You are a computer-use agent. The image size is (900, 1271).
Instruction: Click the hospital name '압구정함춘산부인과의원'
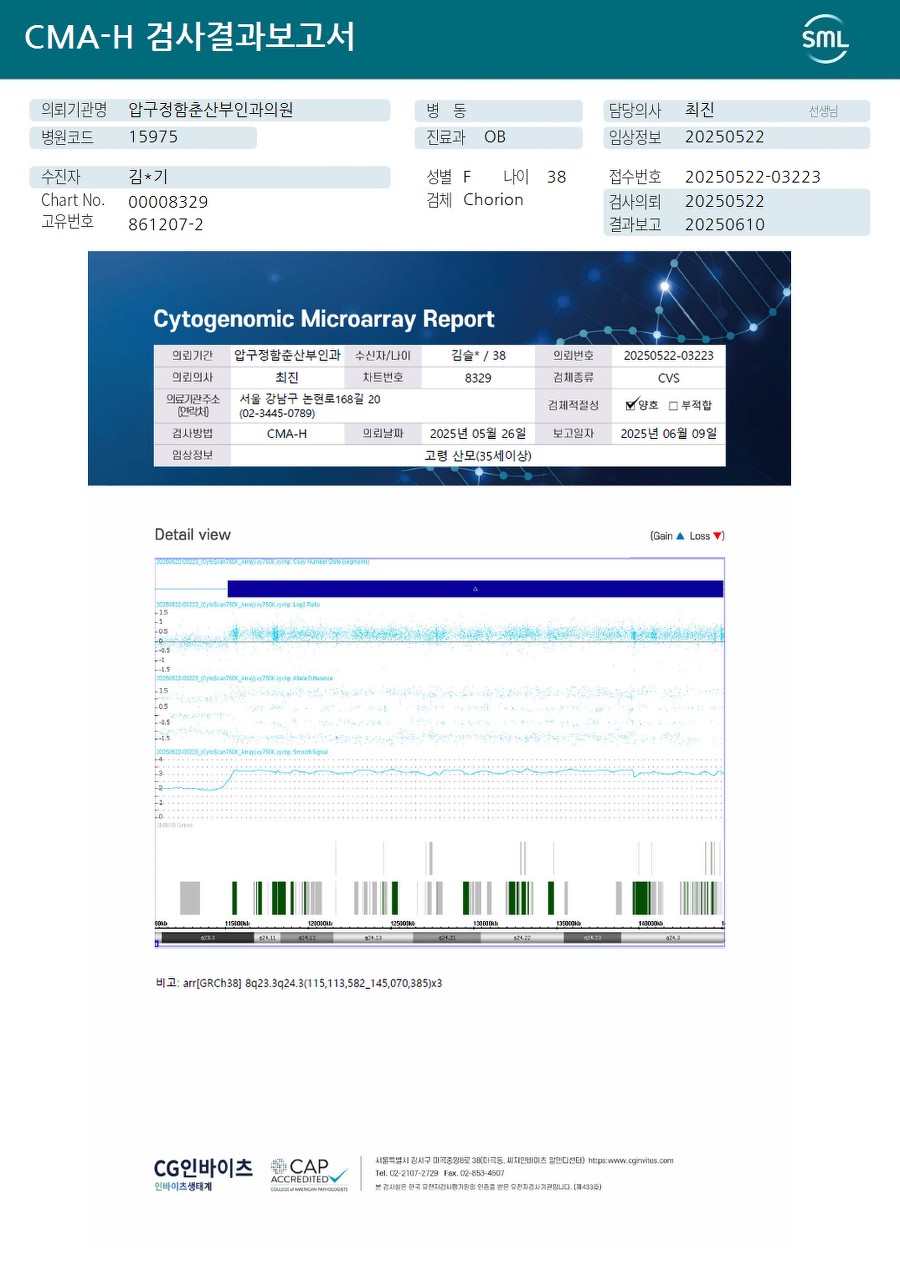(211, 110)
